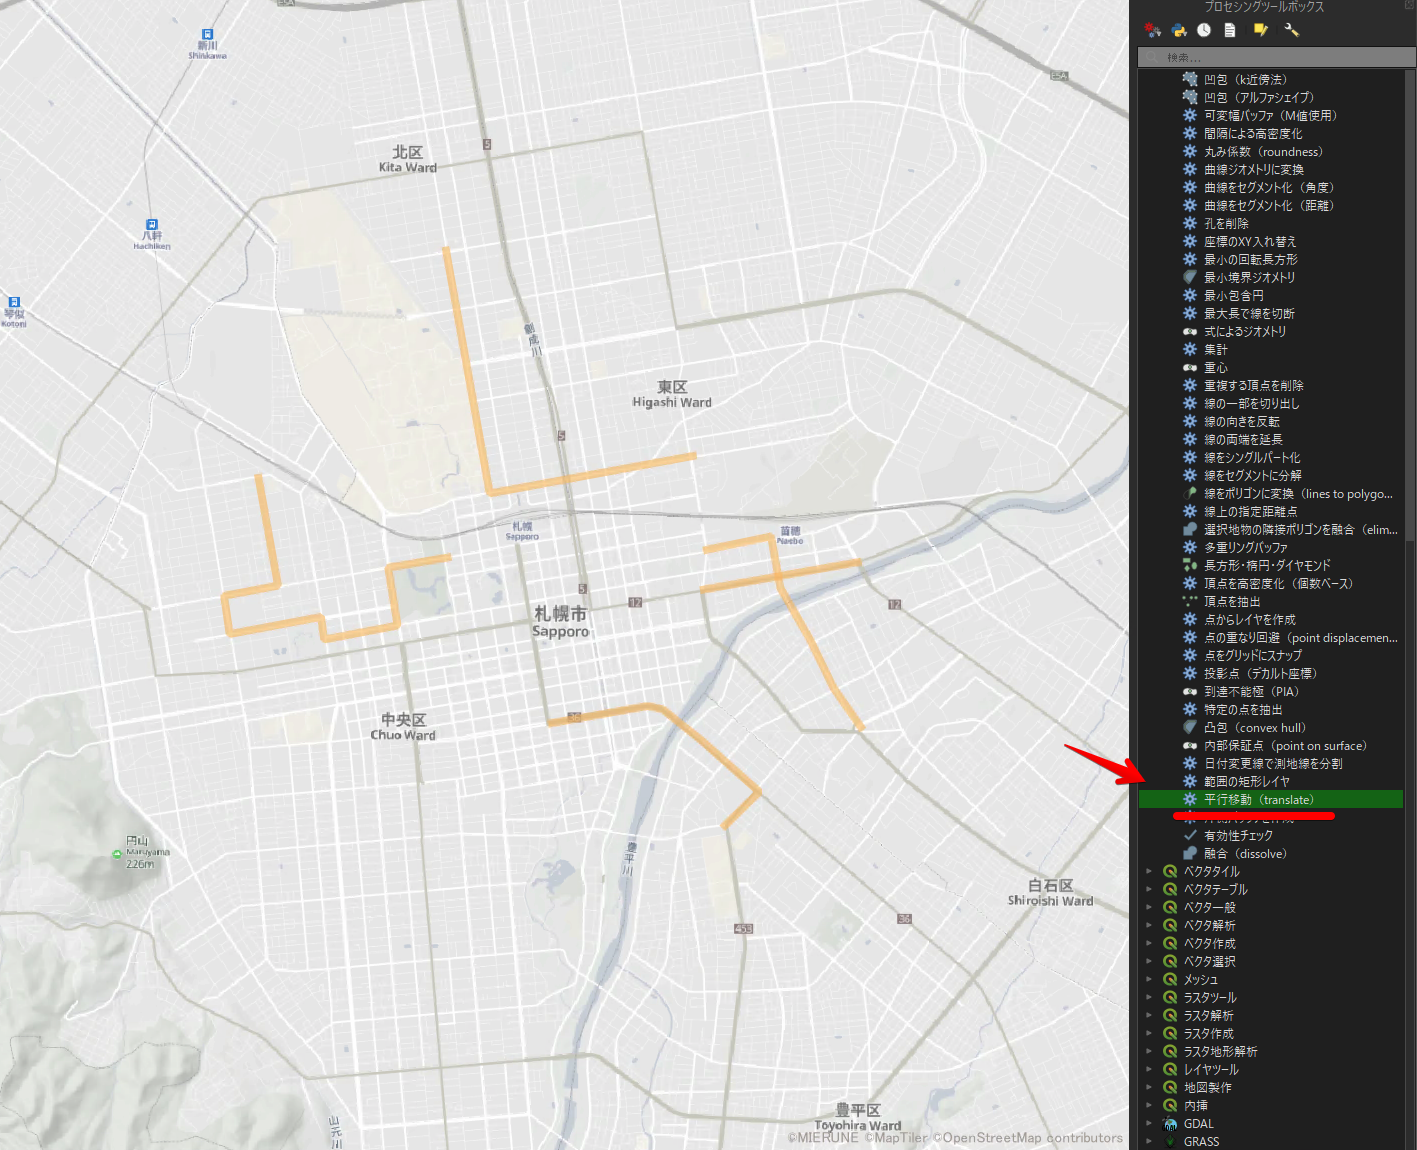Screen dimensions: 1417x1150
Task: Select 点をグリッドにスナップ algorithm
Action: tap(1253, 656)
